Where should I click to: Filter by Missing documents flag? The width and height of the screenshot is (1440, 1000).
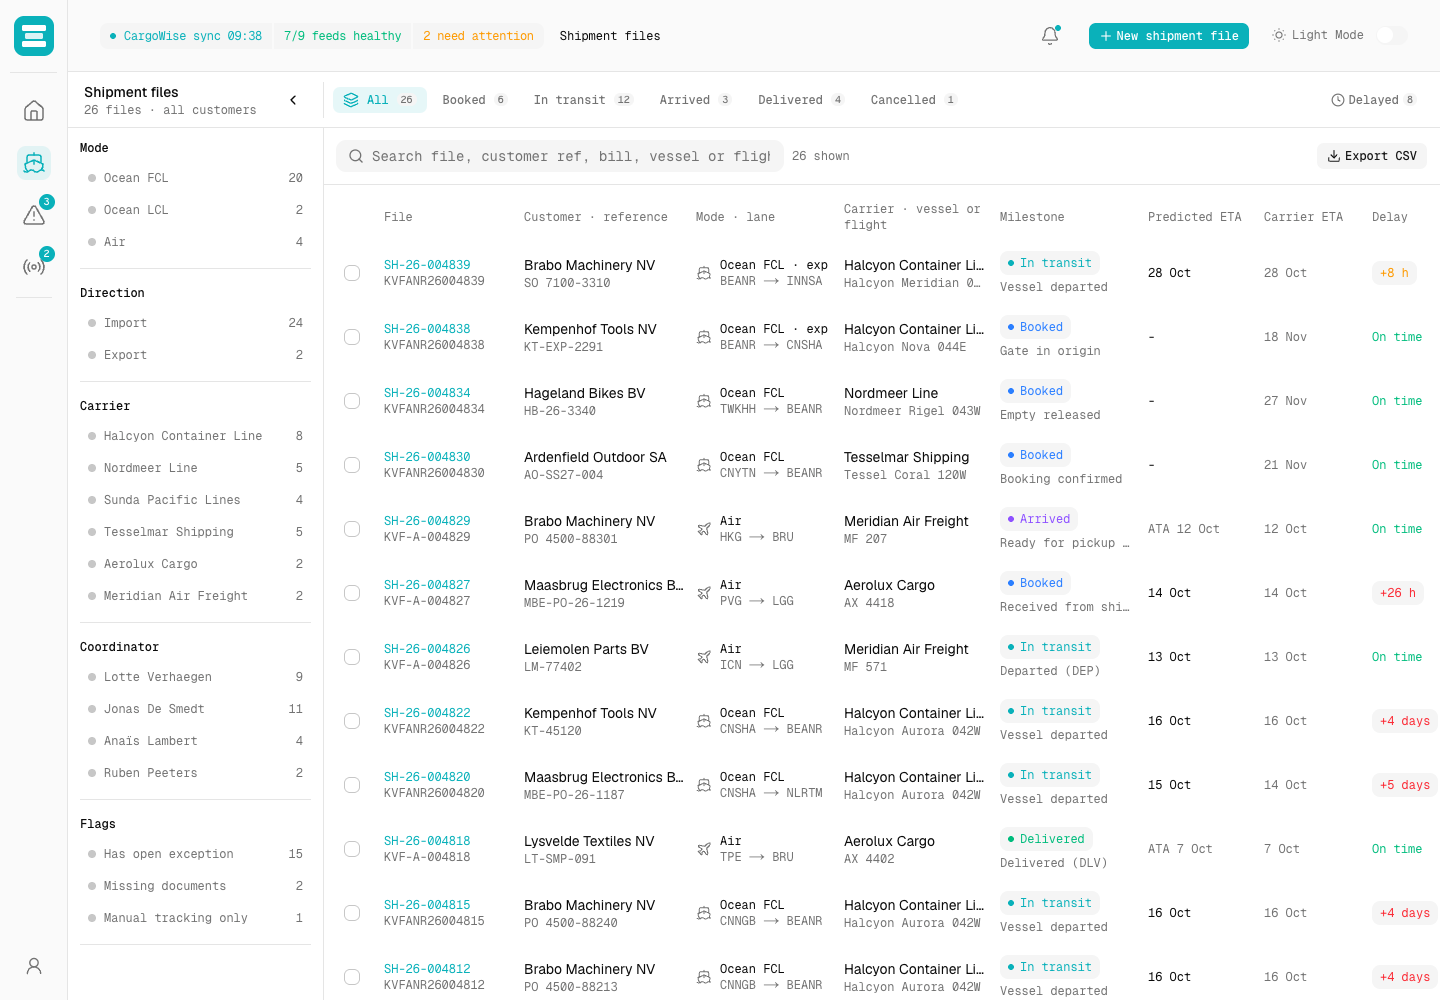[195, 886]
